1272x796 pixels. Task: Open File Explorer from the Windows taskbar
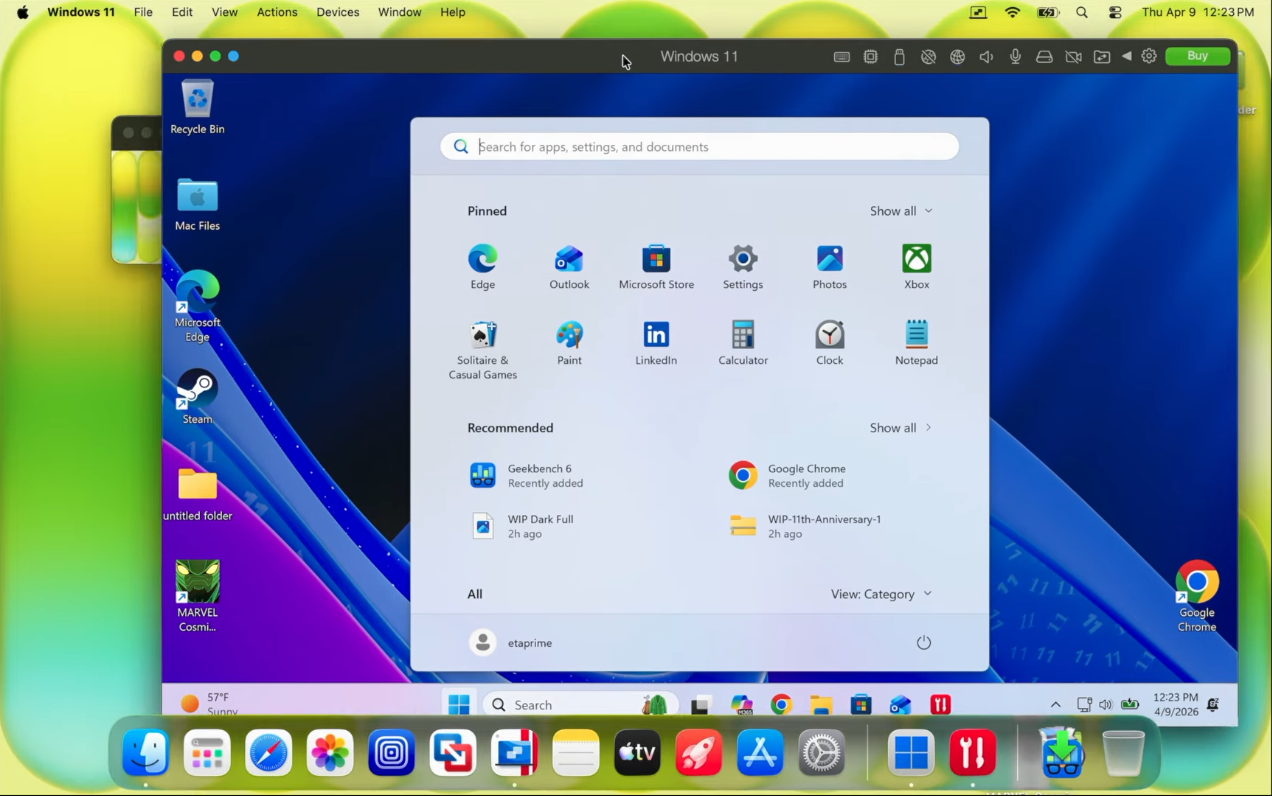tap(821, 705)
